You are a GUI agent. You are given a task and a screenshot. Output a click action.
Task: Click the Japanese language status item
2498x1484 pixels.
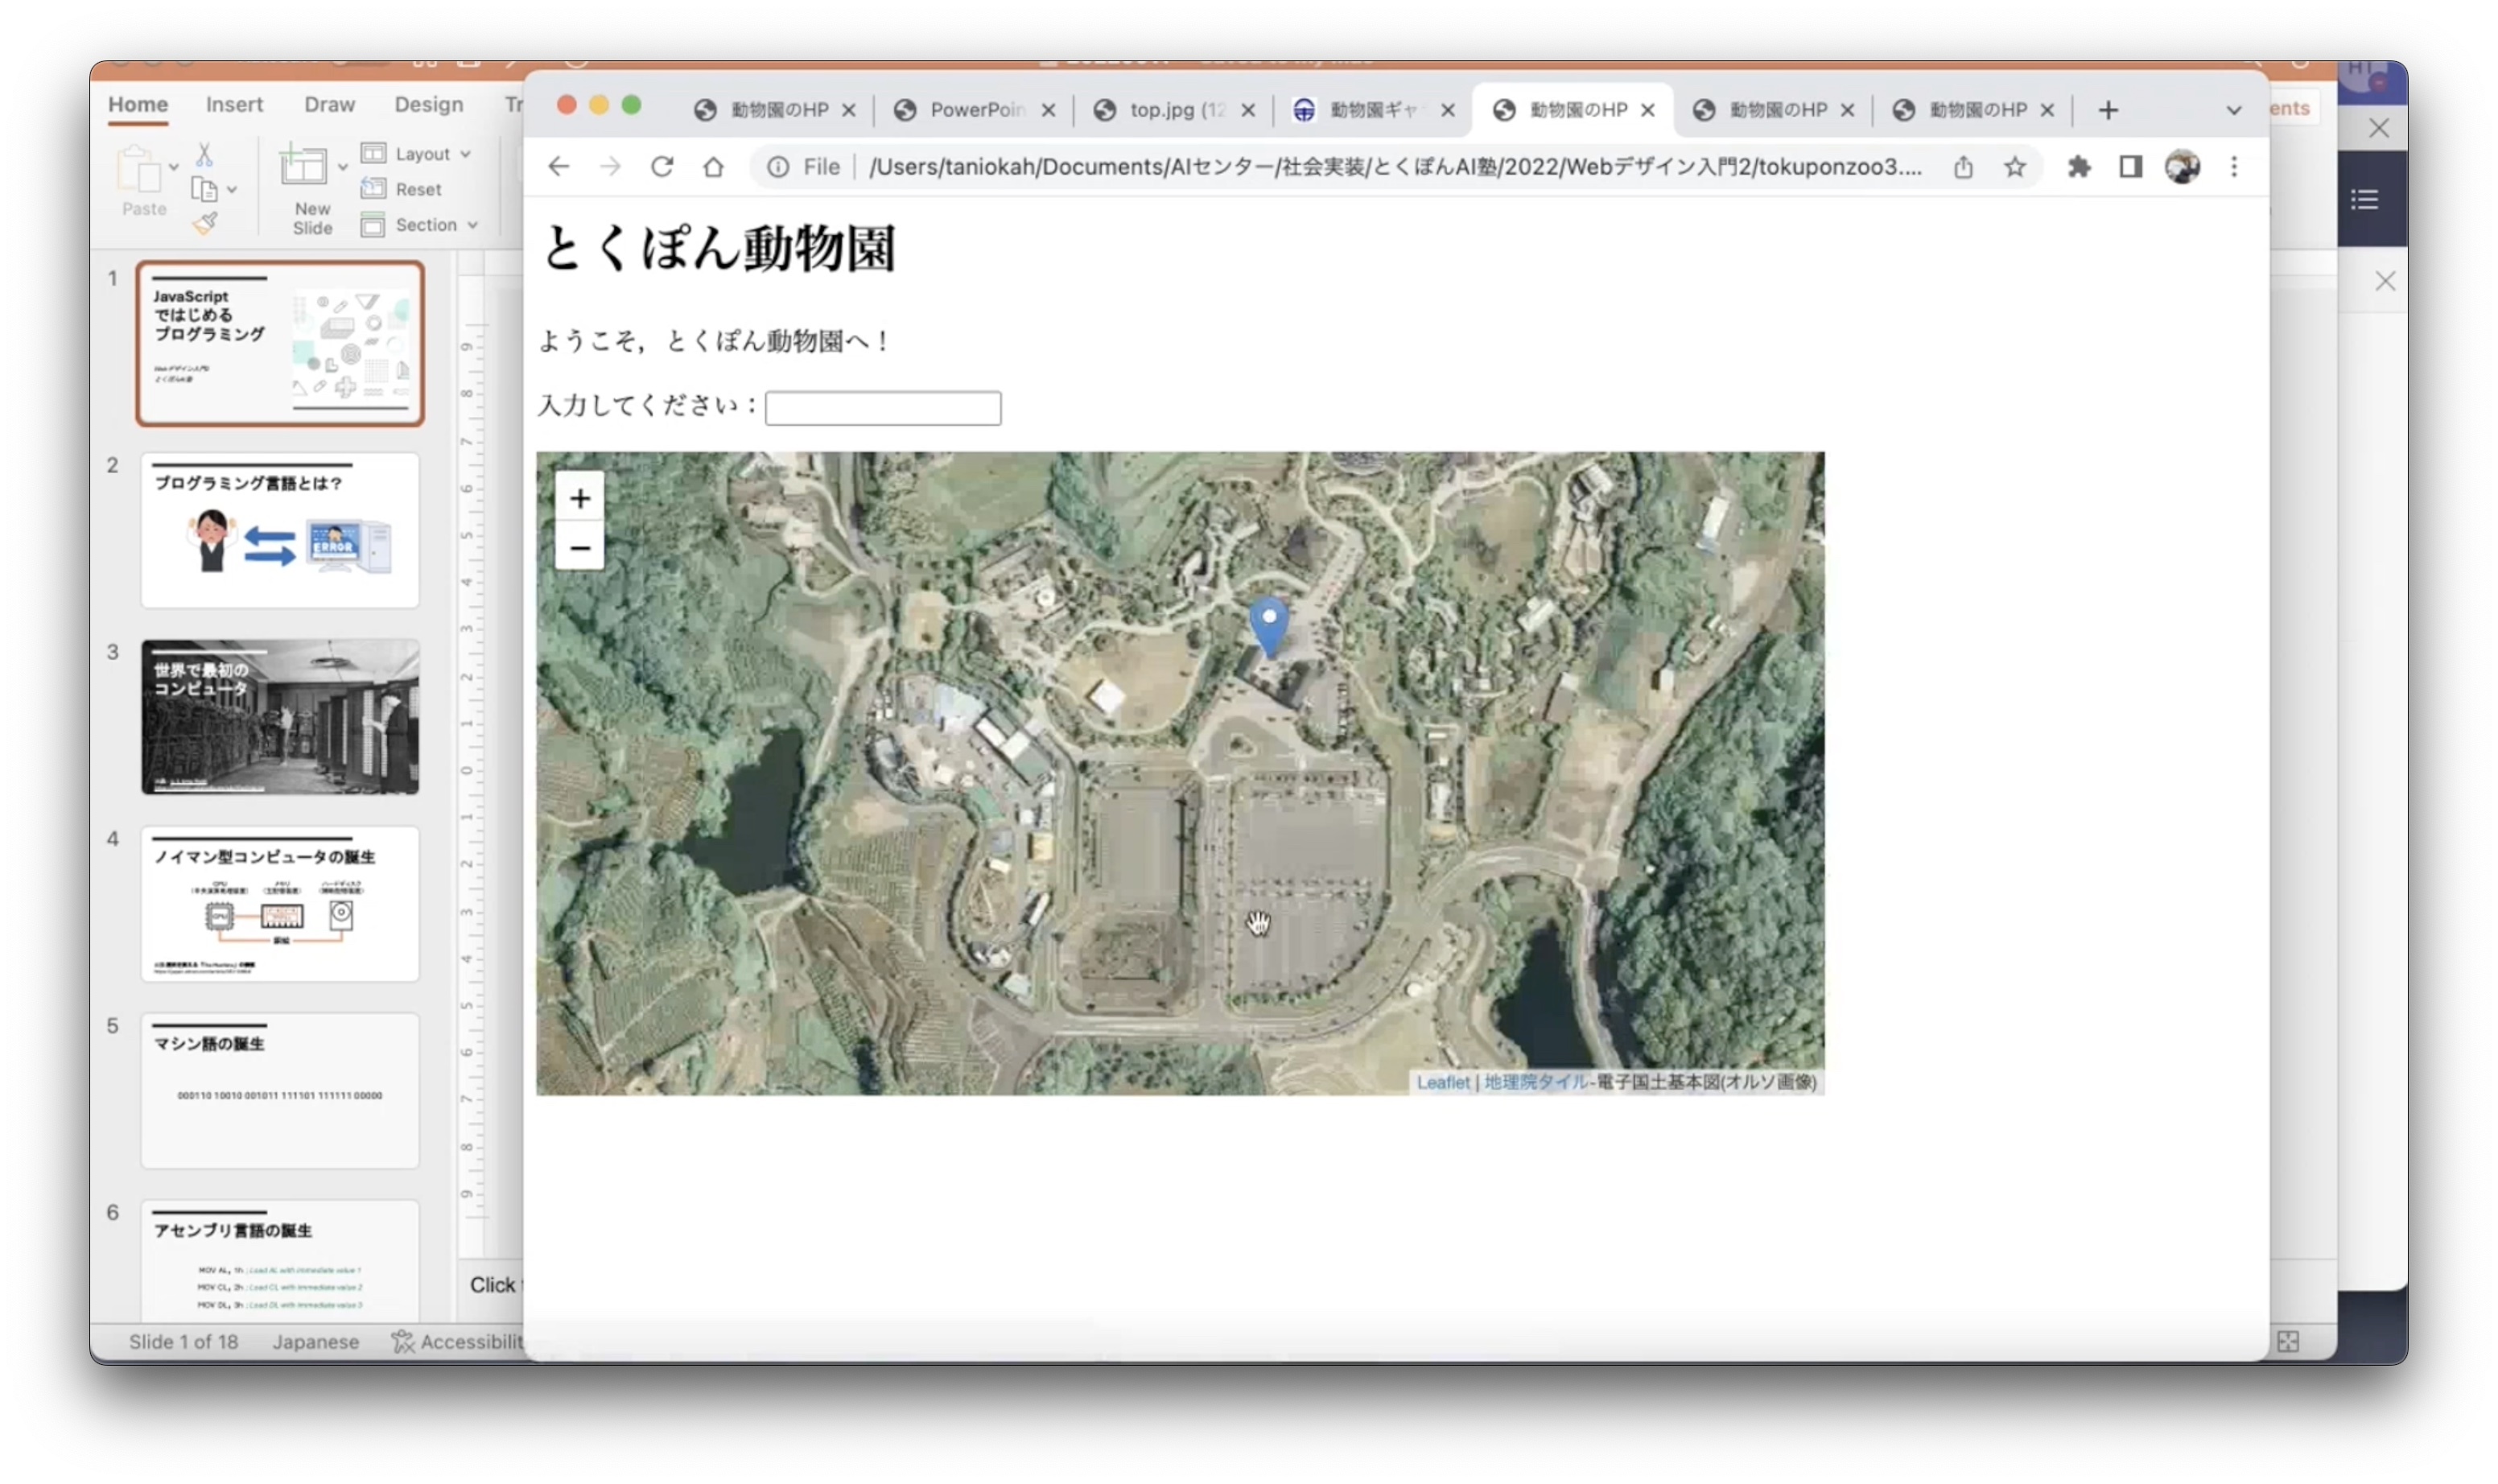tap(315, 1342)
